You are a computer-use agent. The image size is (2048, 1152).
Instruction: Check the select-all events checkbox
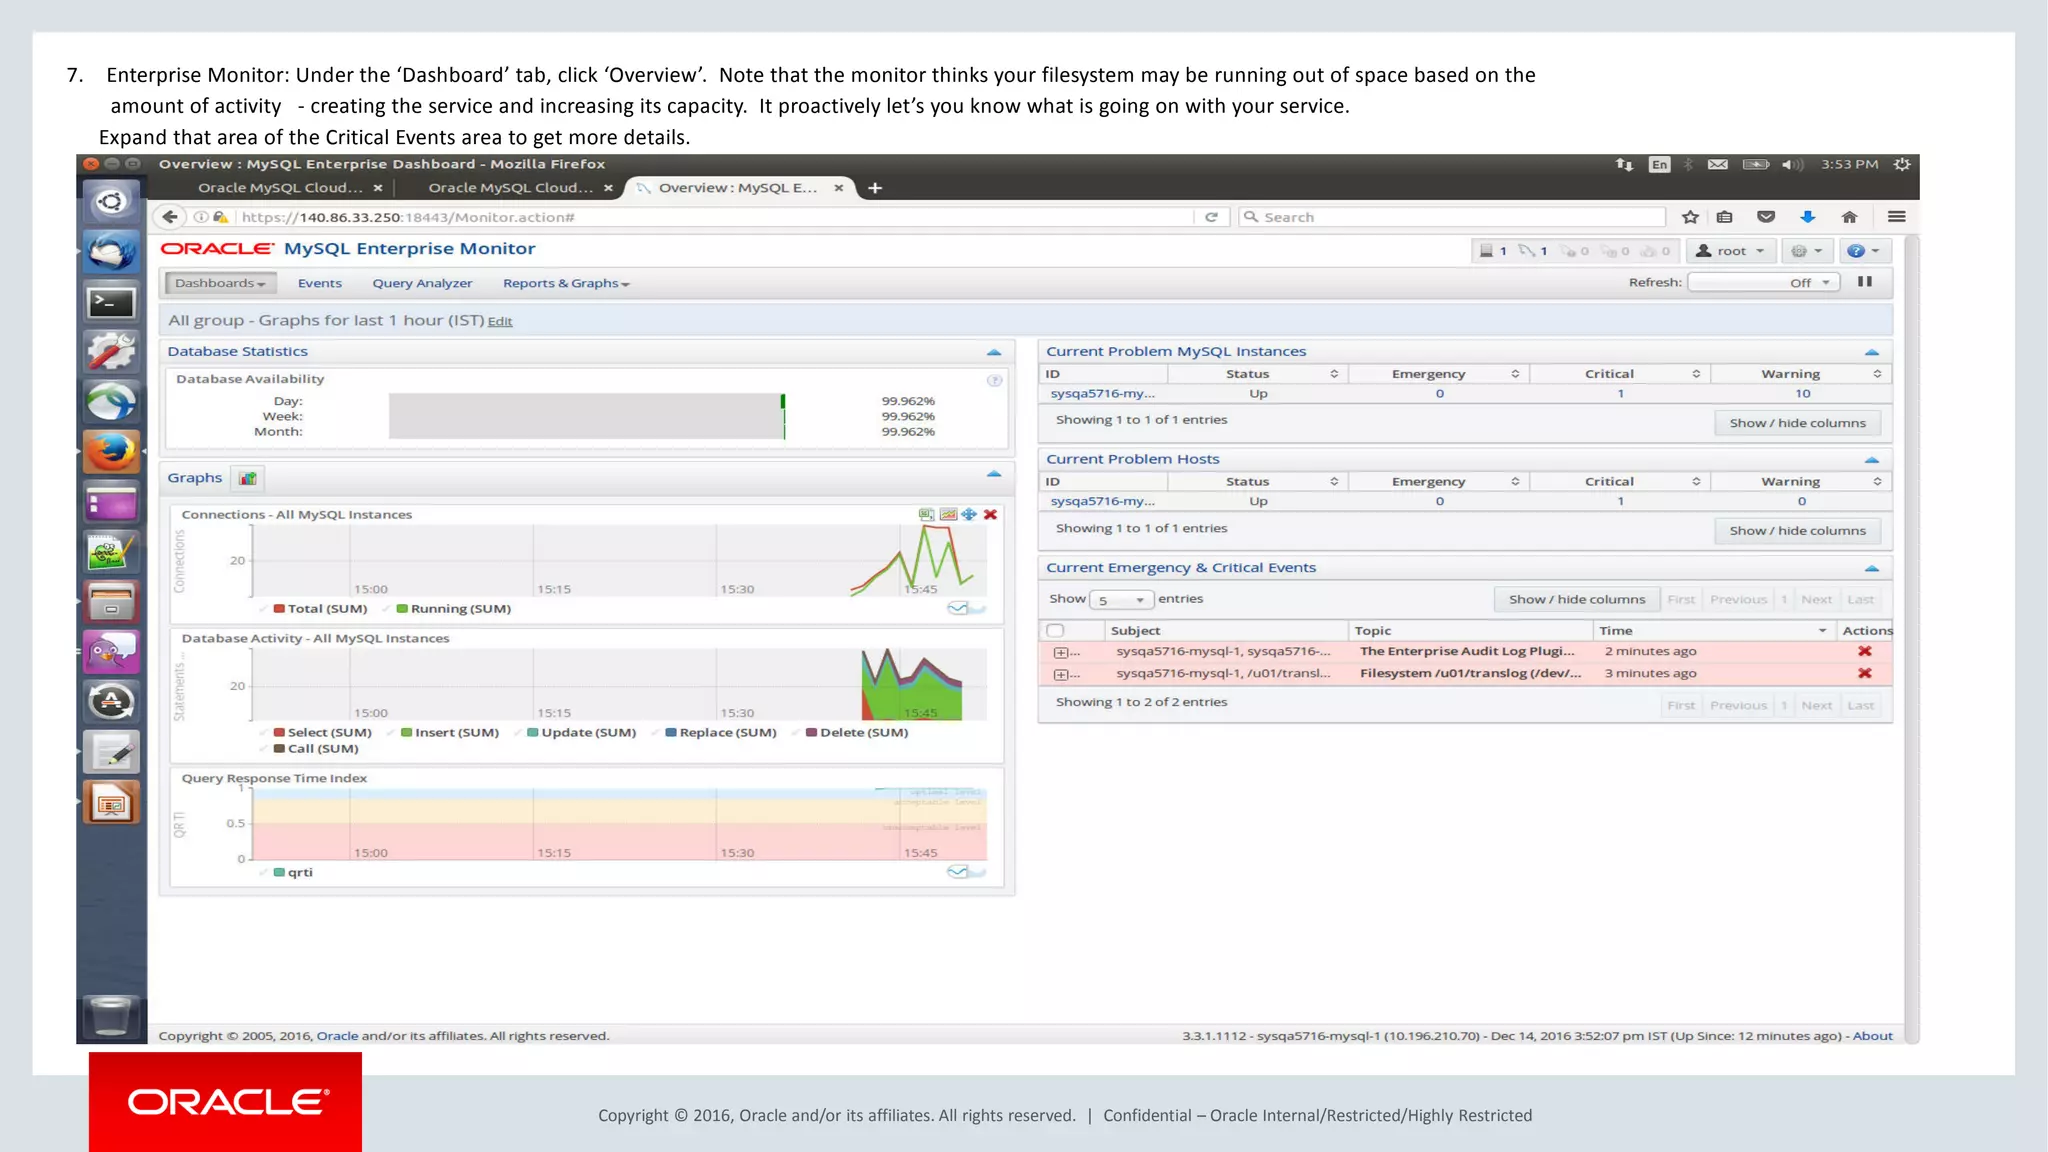click(x=1055, y=631)
